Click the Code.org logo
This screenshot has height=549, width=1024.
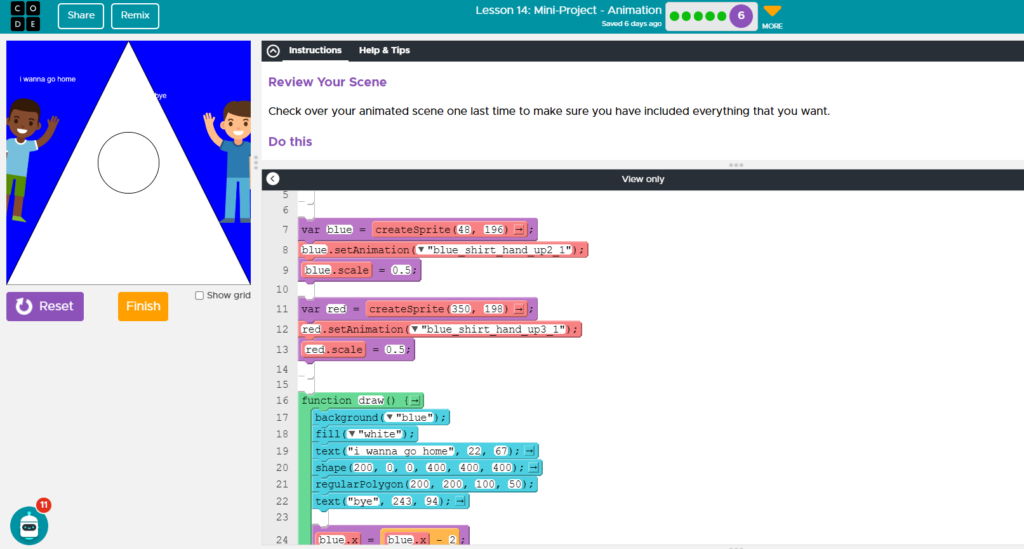(x=25, y=16)
